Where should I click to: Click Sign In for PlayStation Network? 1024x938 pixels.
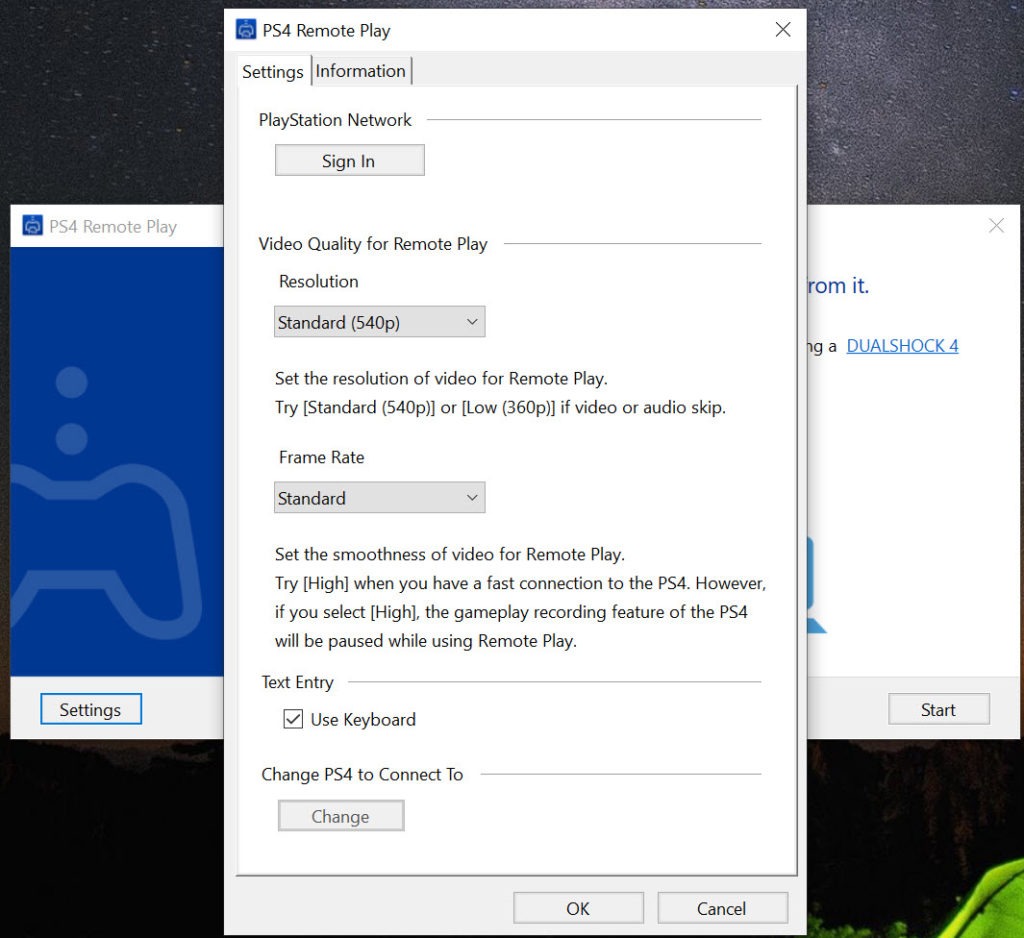(x=349, y=161)
